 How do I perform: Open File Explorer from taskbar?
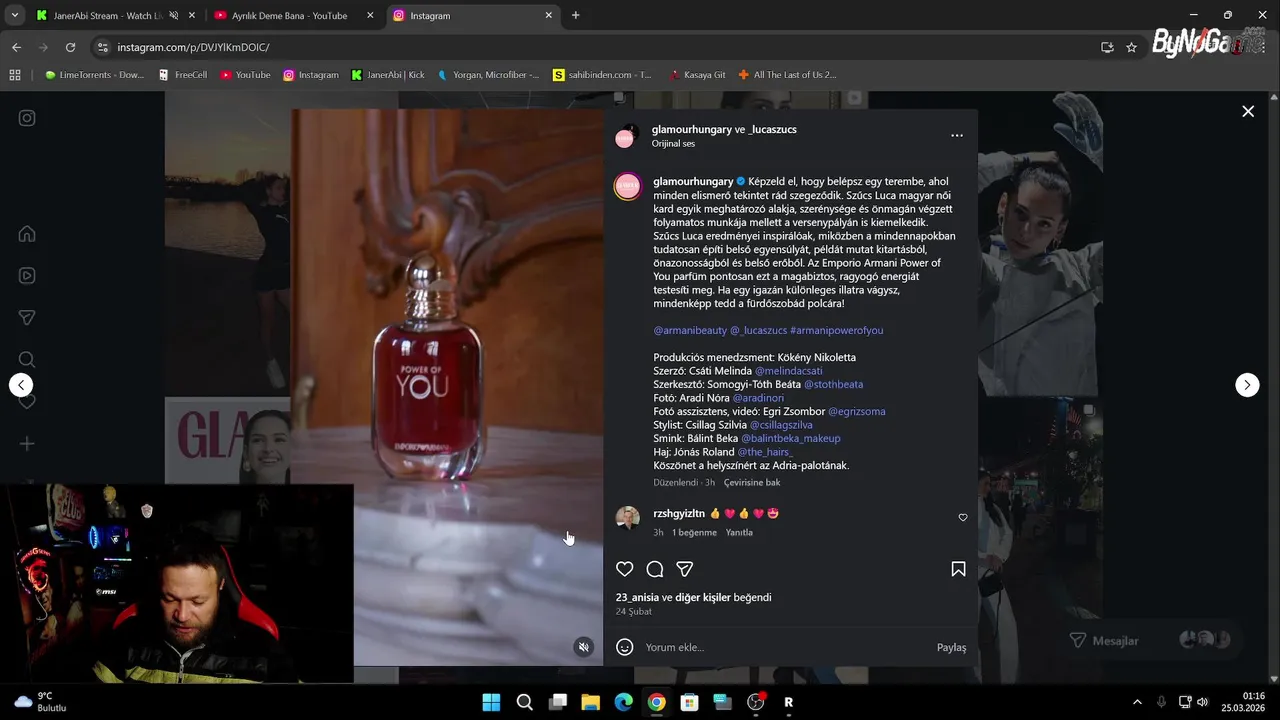click(590, 702)
